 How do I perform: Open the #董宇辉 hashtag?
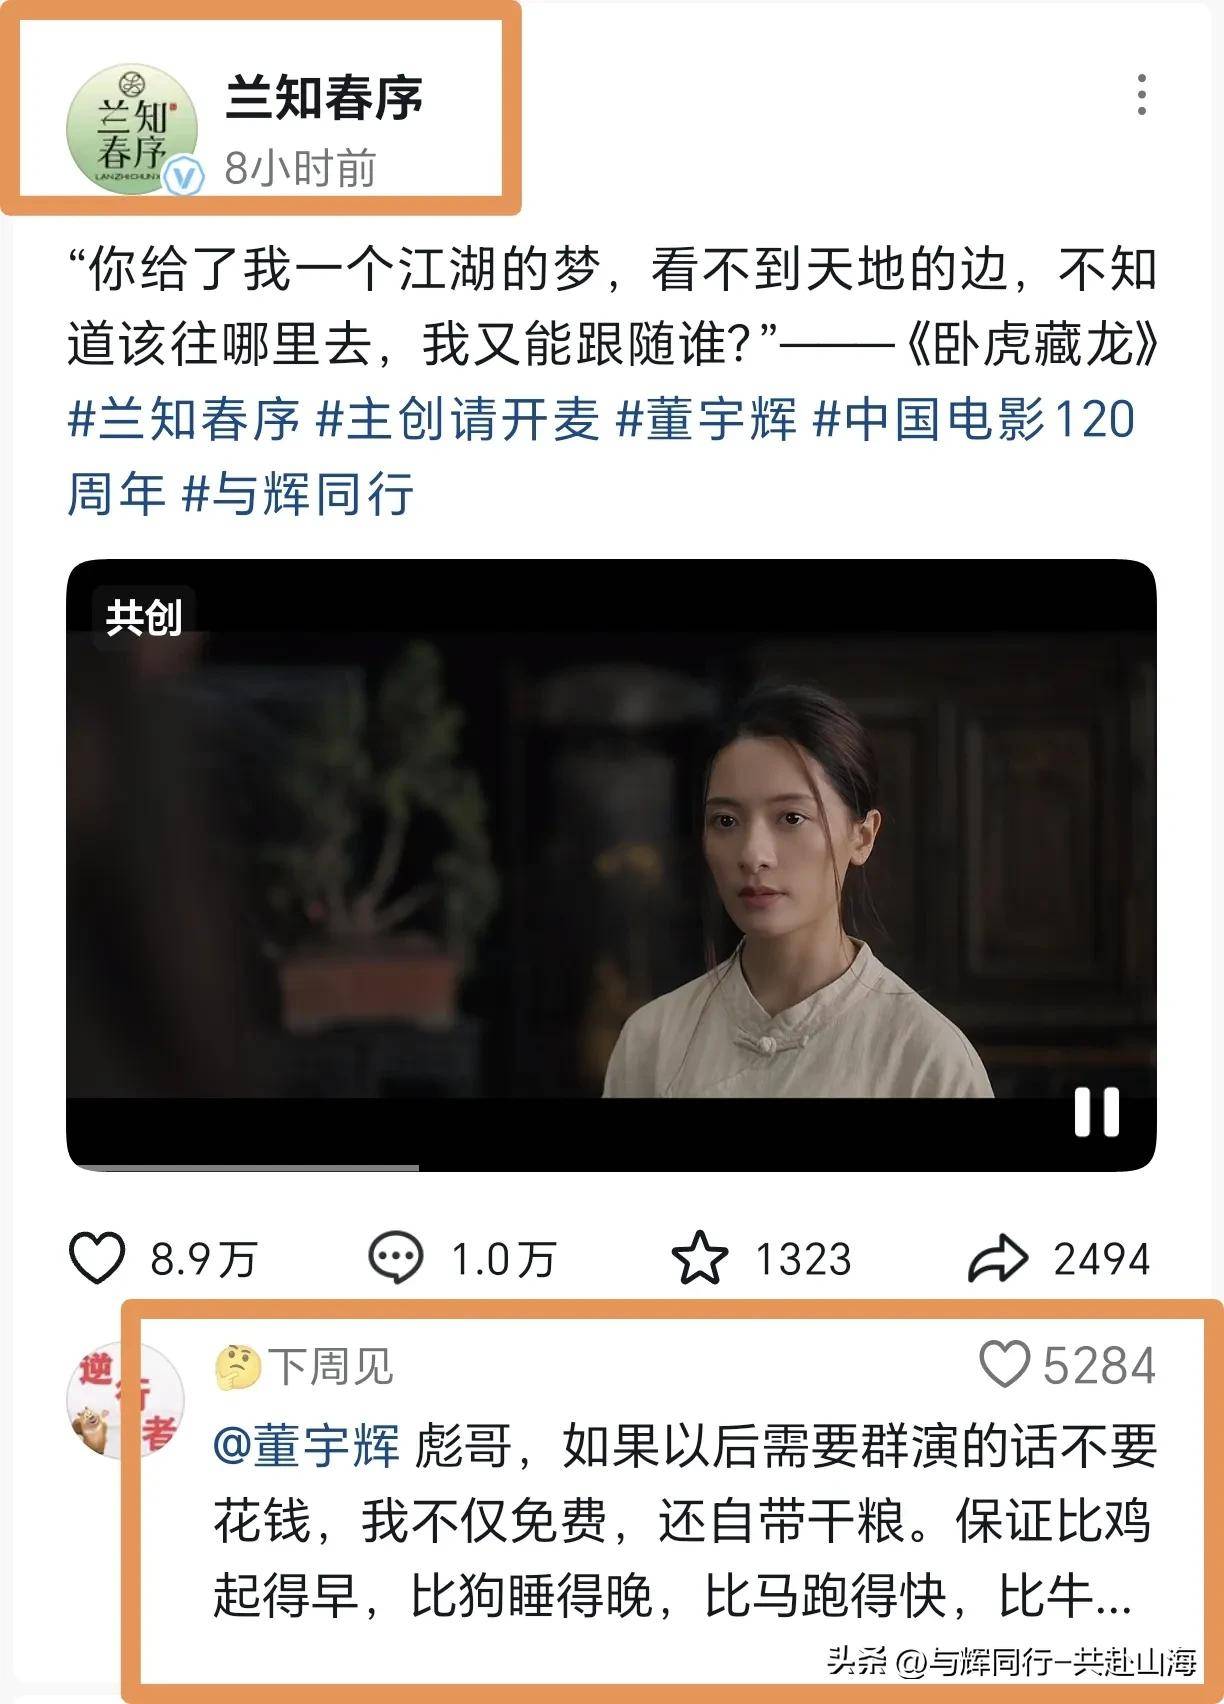click(706, 419)
